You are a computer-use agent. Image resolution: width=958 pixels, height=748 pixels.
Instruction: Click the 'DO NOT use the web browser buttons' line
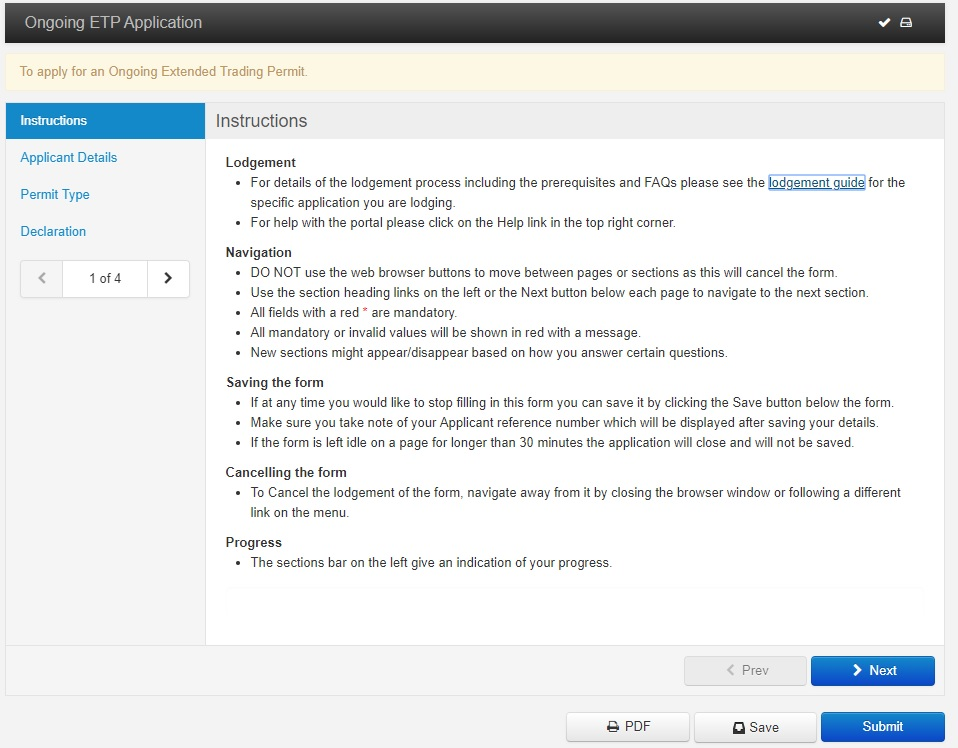(544, 273)
